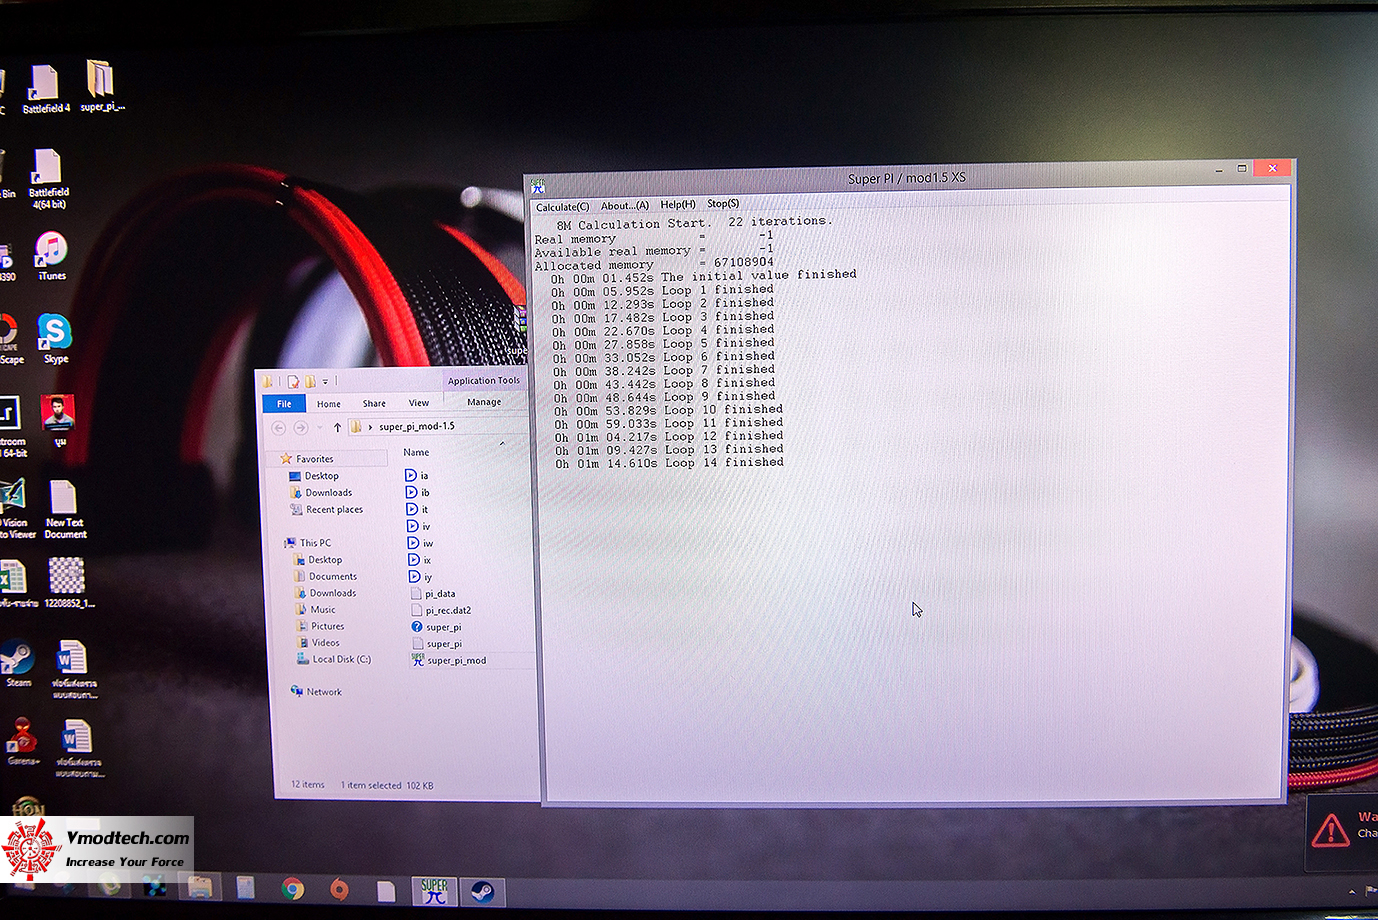Select the Battlefield 4 (64 bit) desktop shortcut
Image resolution: width=1378 pixels, height=920 pixels.
tap(47, 179)
